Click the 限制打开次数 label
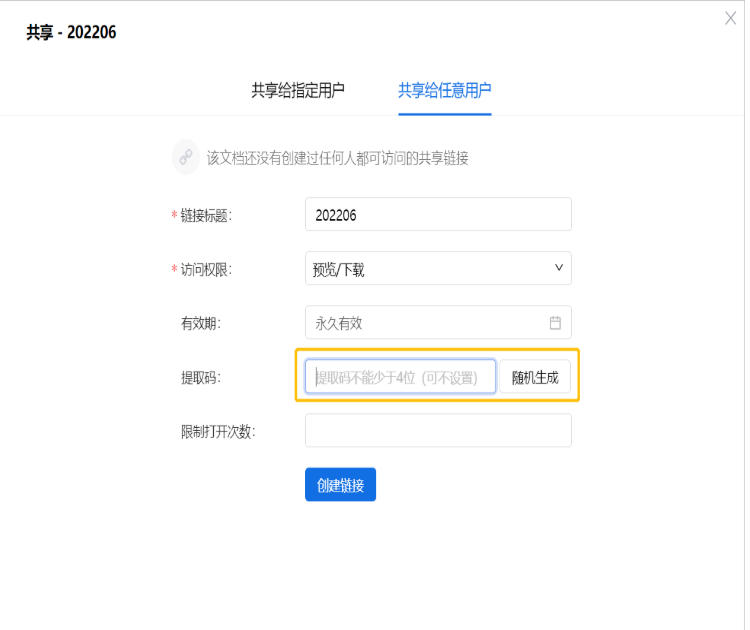 pyautogui.click(x=218, y=431)
